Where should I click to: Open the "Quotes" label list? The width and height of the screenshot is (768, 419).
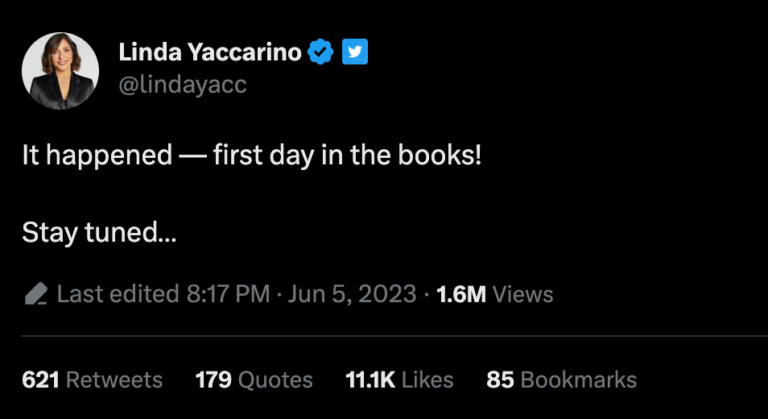pos(275,380)
